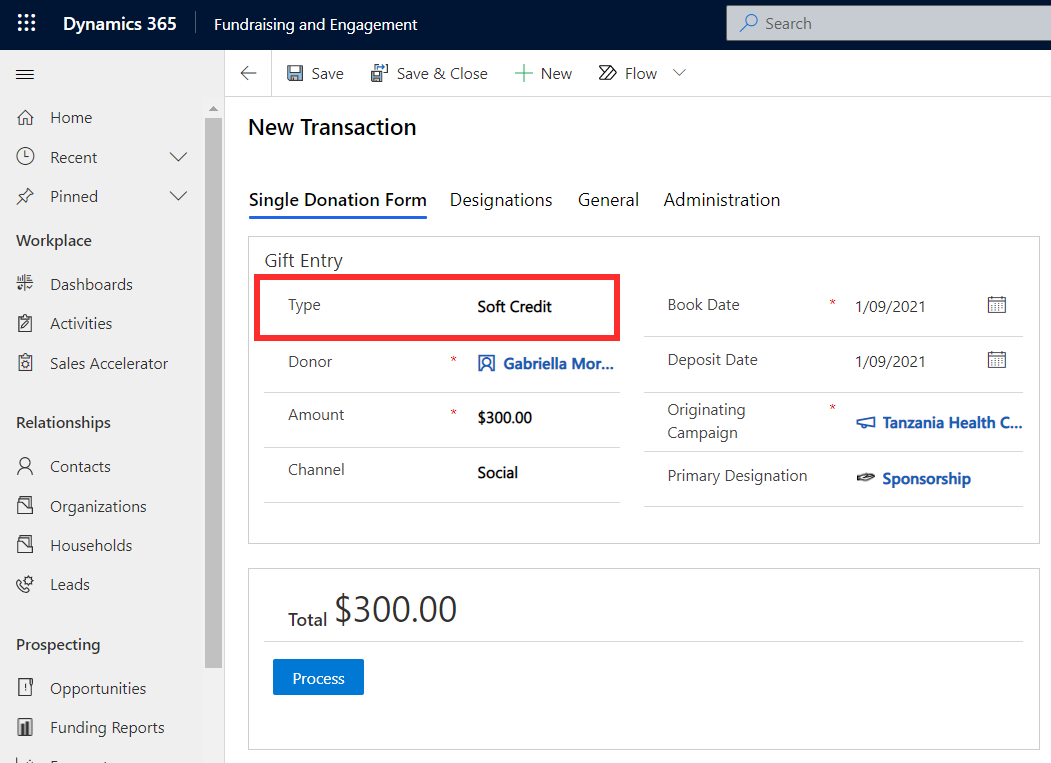Click the Process button
The width and height of the screenshot is (1051, 763).
318,677
